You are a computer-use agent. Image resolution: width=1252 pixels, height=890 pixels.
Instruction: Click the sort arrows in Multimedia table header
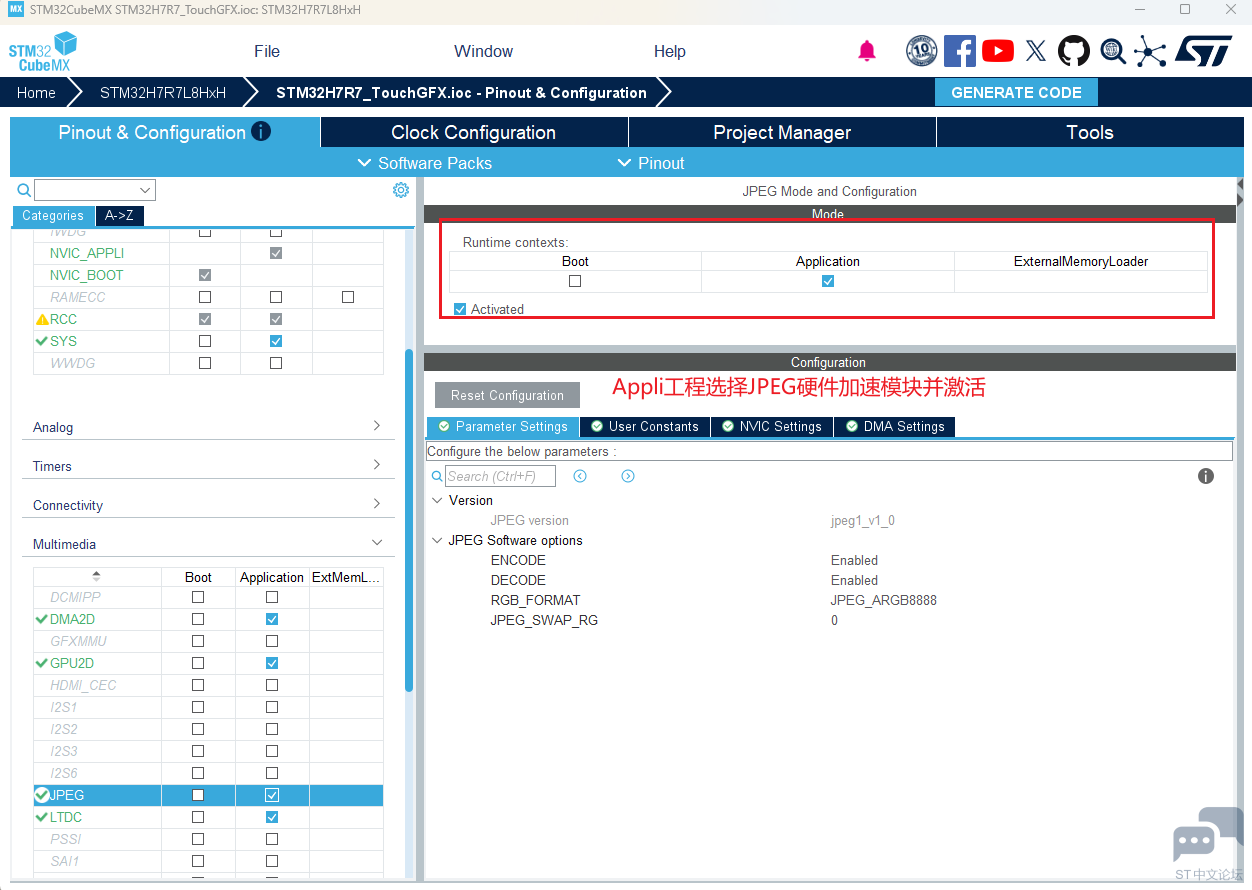pos(96,576)
